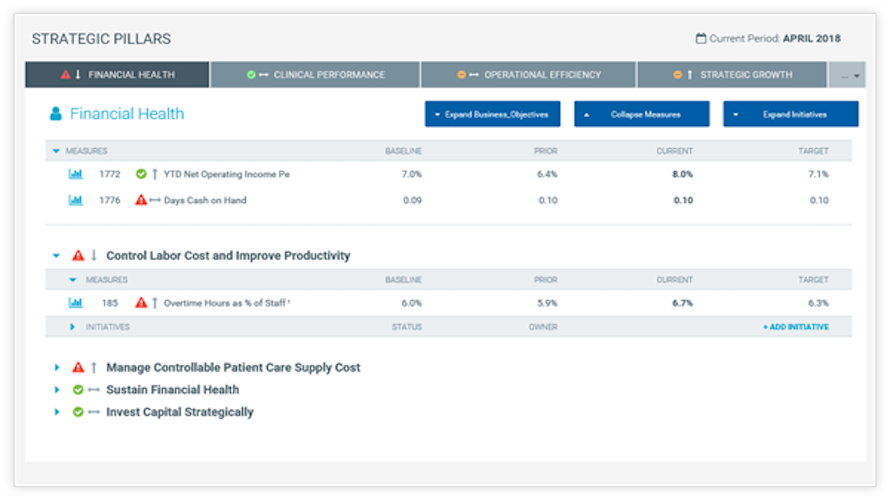Image resolution: width=890 pixels, height=500 pixels.
Task: Open chart for measure 1776
Action: (x=75, y=200)
